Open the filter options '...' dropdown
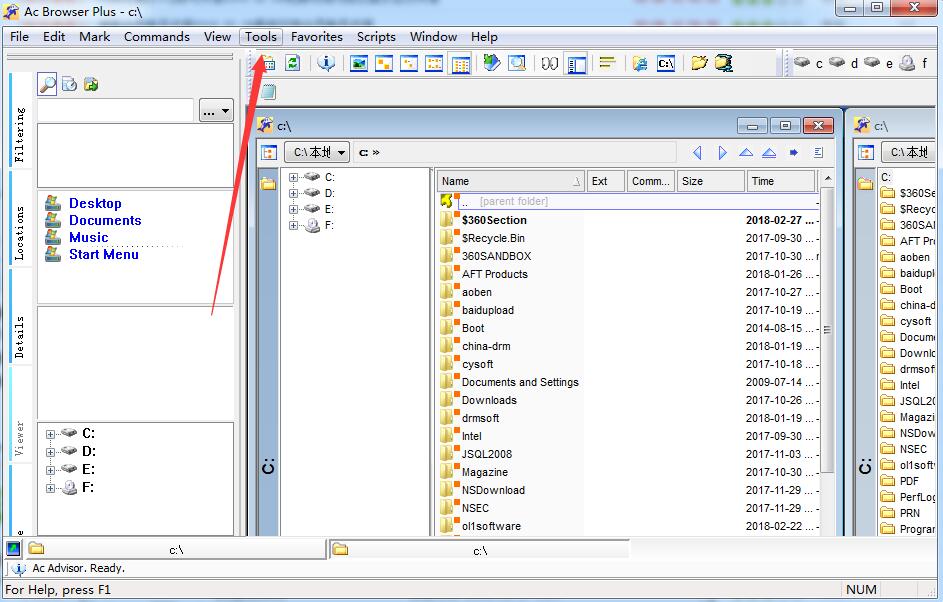 [216, 111]
